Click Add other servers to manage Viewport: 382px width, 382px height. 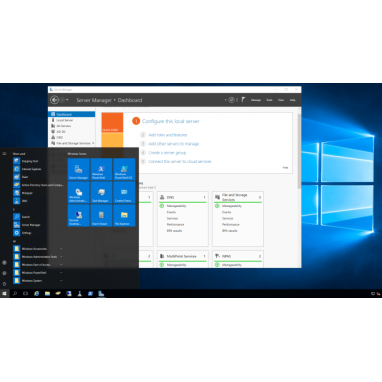point(174,144)
